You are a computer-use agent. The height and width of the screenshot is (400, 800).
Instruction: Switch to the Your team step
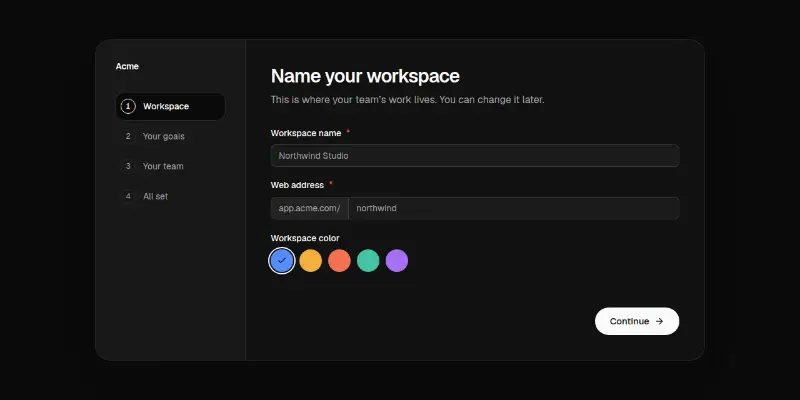click(x=170, y=166)
